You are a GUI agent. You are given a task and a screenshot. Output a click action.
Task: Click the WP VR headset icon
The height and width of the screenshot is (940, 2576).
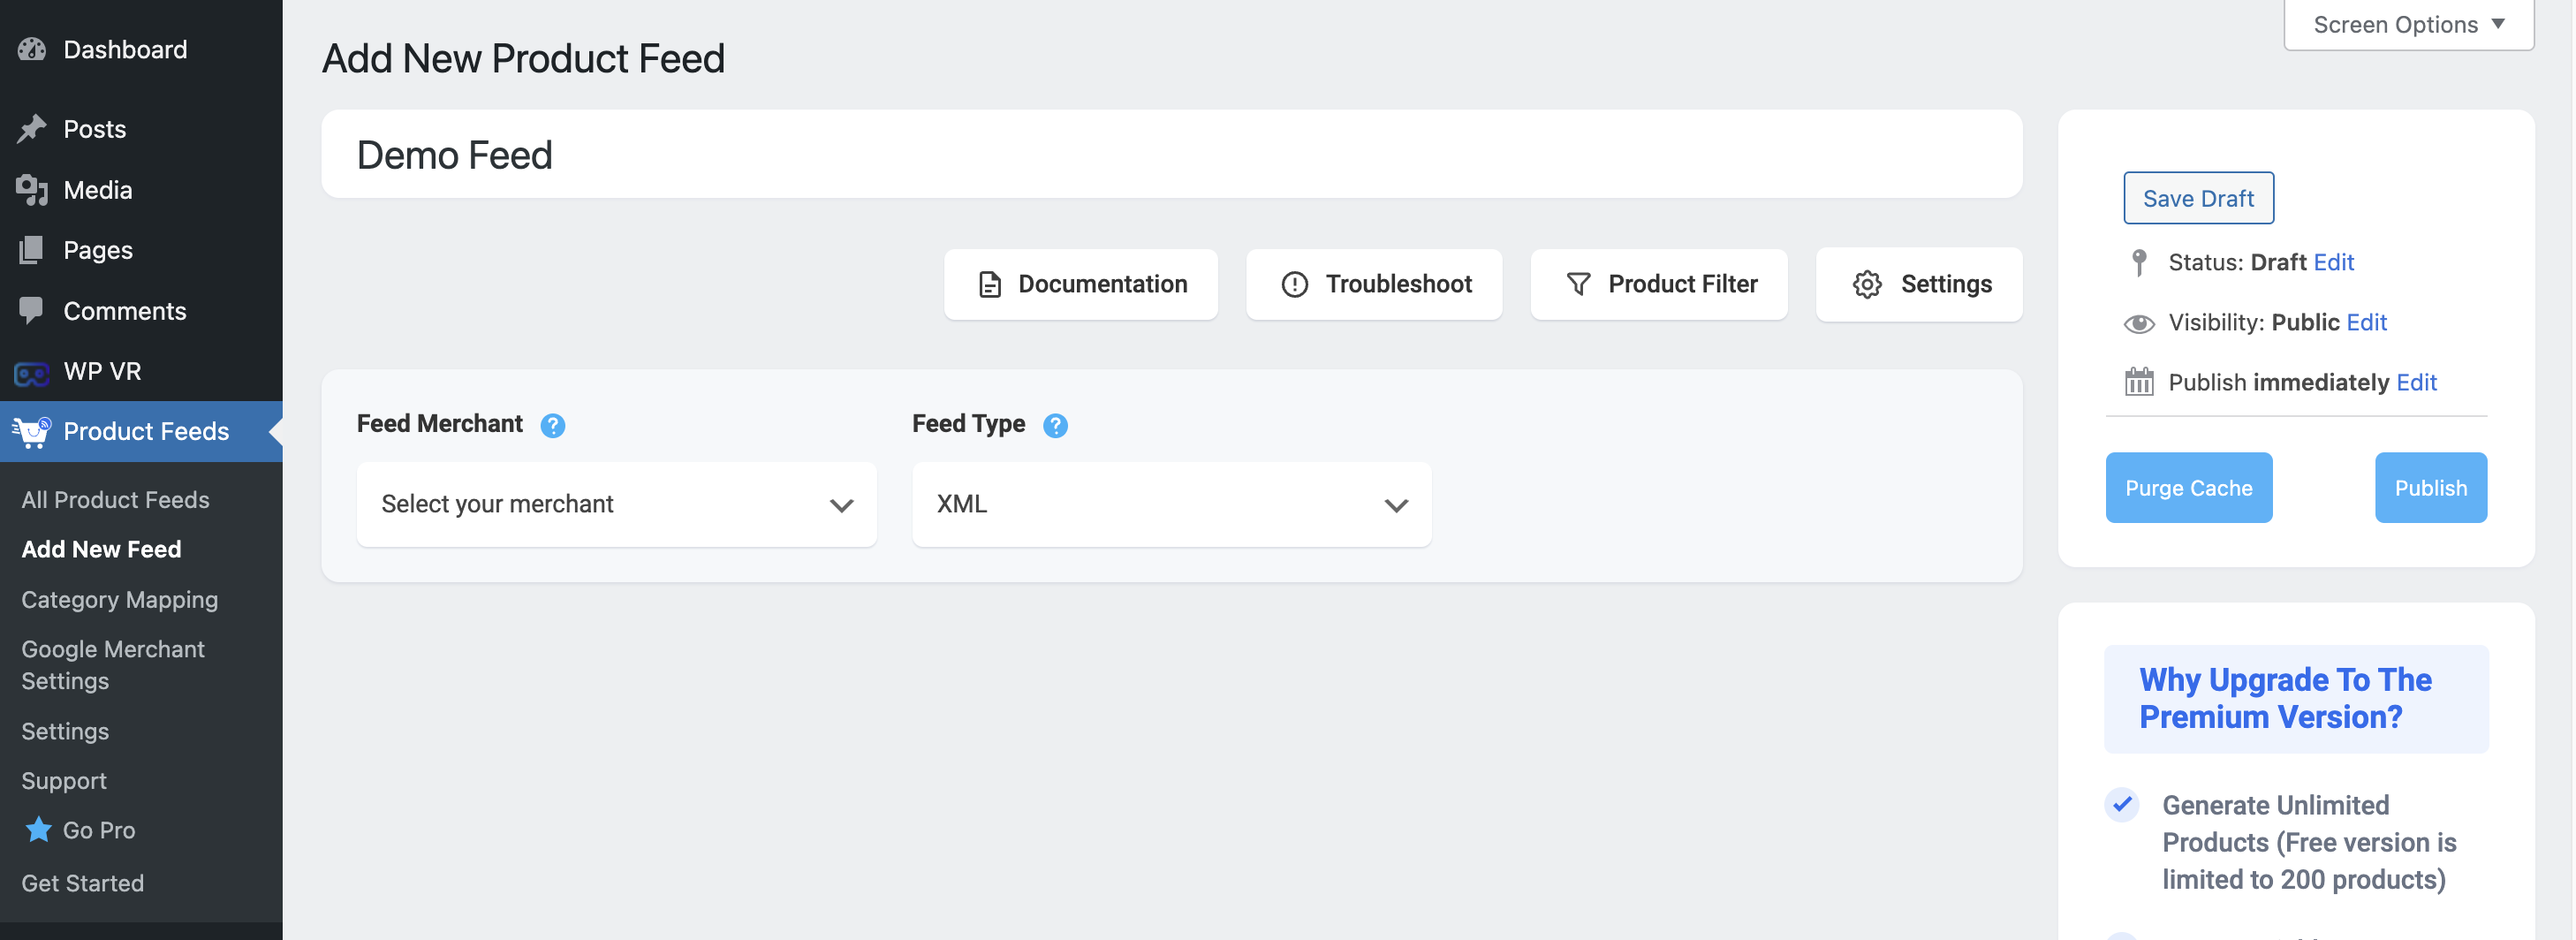32,372
